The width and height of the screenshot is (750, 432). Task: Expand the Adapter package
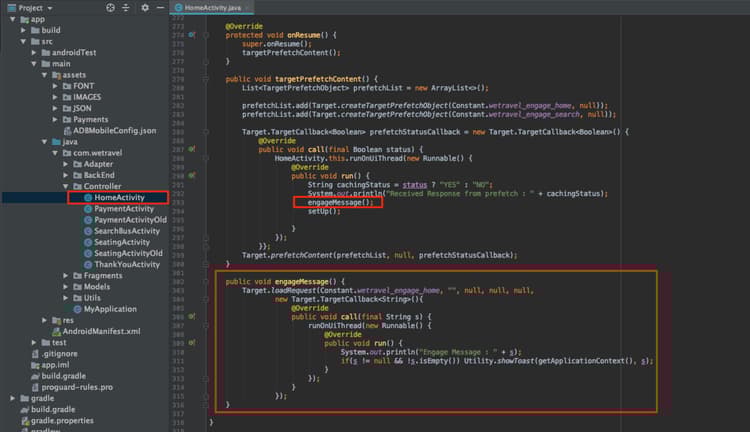click(66, 164)
